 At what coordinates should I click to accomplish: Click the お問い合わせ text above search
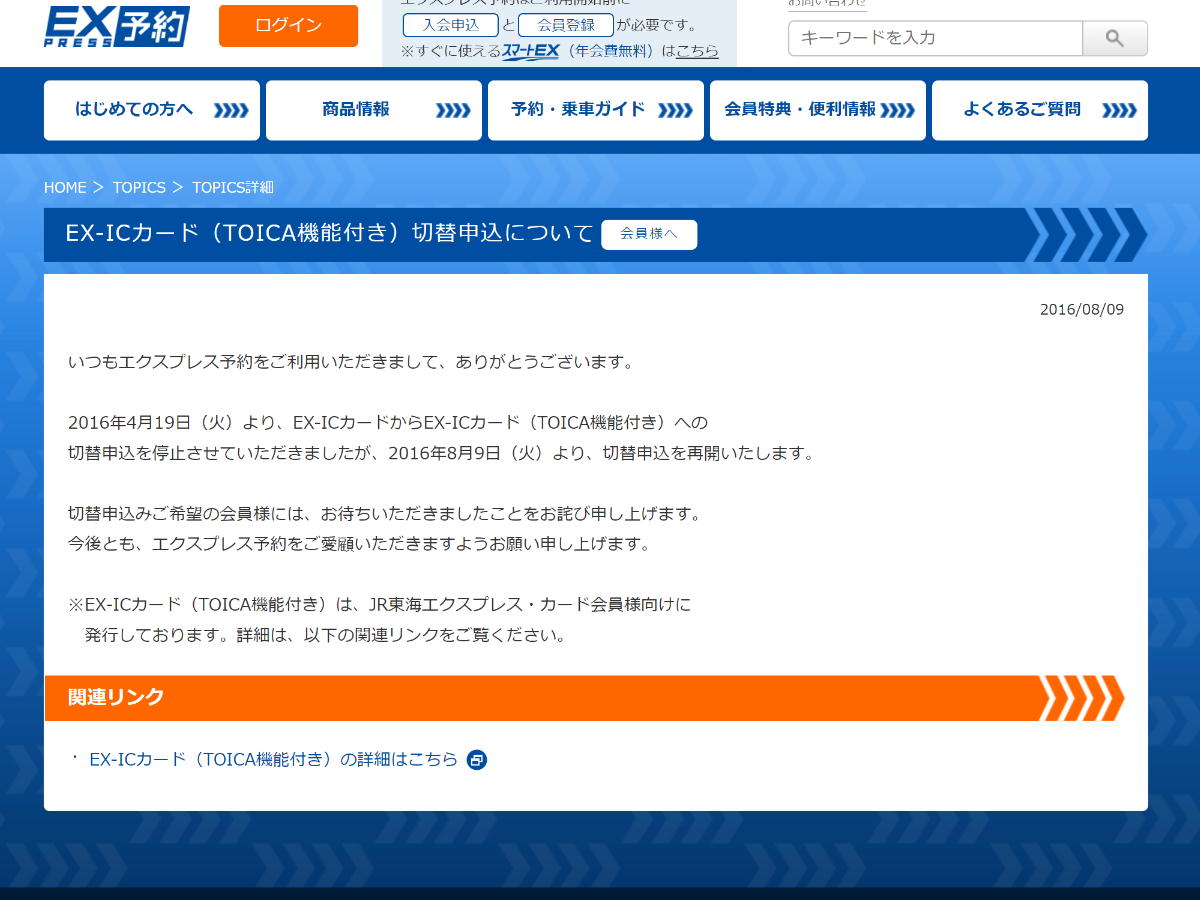pyautogui.click(x=827, y=4)
